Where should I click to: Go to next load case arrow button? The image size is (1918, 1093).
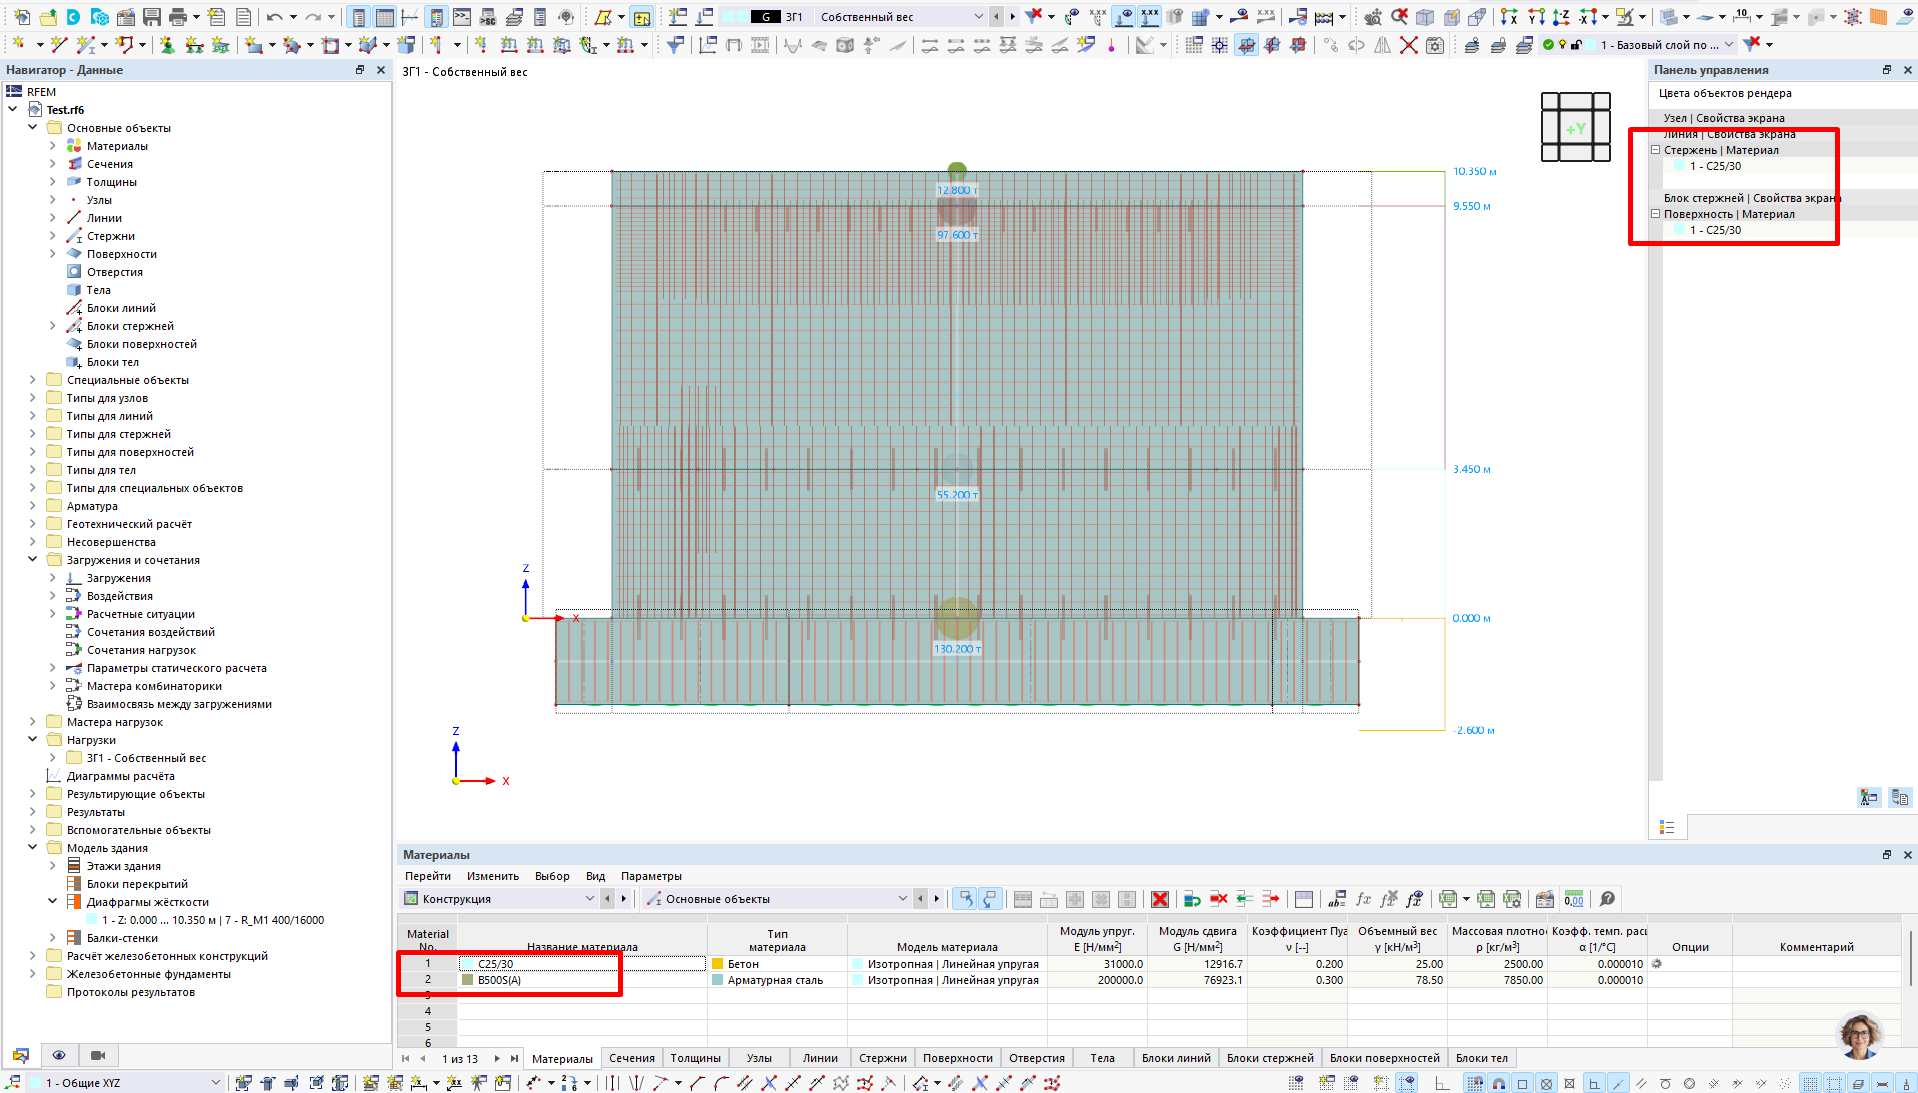coord(1012,17)
